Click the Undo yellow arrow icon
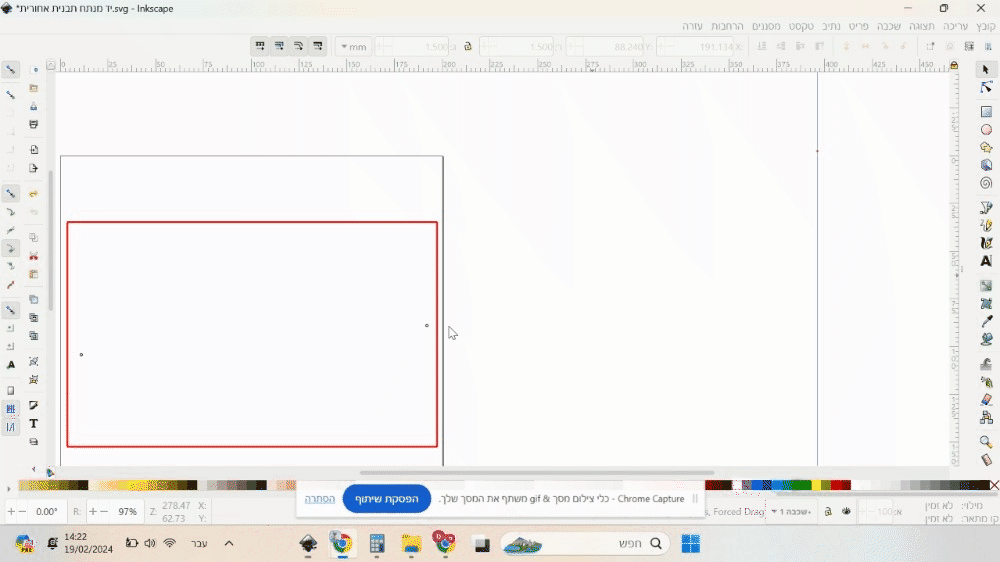Screen dimensions: 1000x562 (x=34, y=193)
